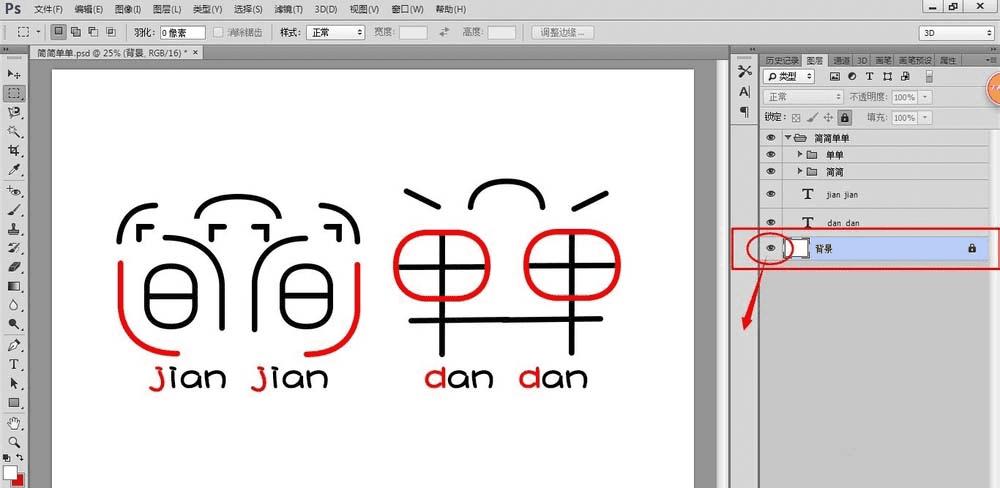1000x488 pixels.
Task: Select the Path Selection tool
Action: tap(13, 383)
